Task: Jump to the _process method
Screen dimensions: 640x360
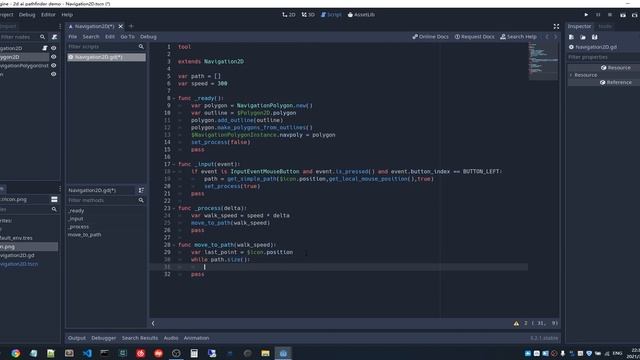Action: pyautogui.click(x=78, y=227)
